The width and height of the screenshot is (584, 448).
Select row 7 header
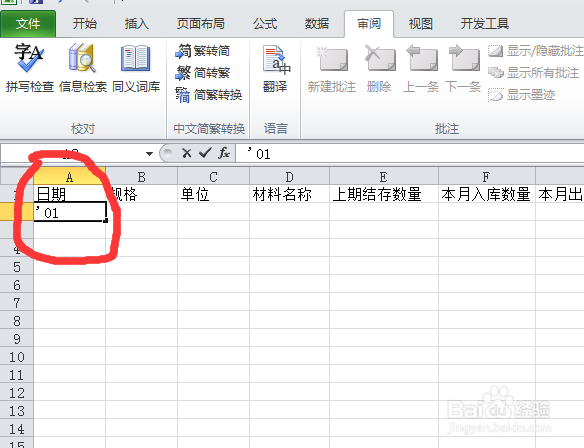(x=17, y=303)
